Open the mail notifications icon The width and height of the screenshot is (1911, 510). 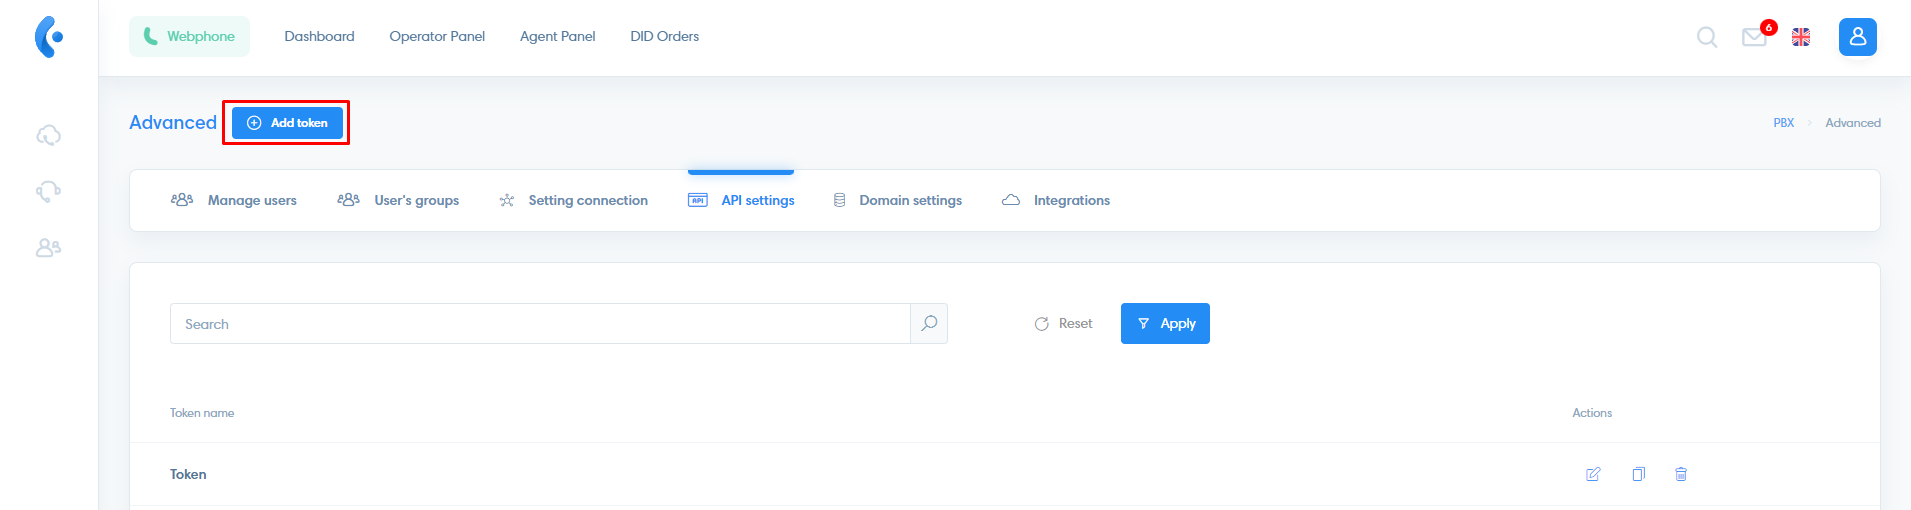(1754, 37)
